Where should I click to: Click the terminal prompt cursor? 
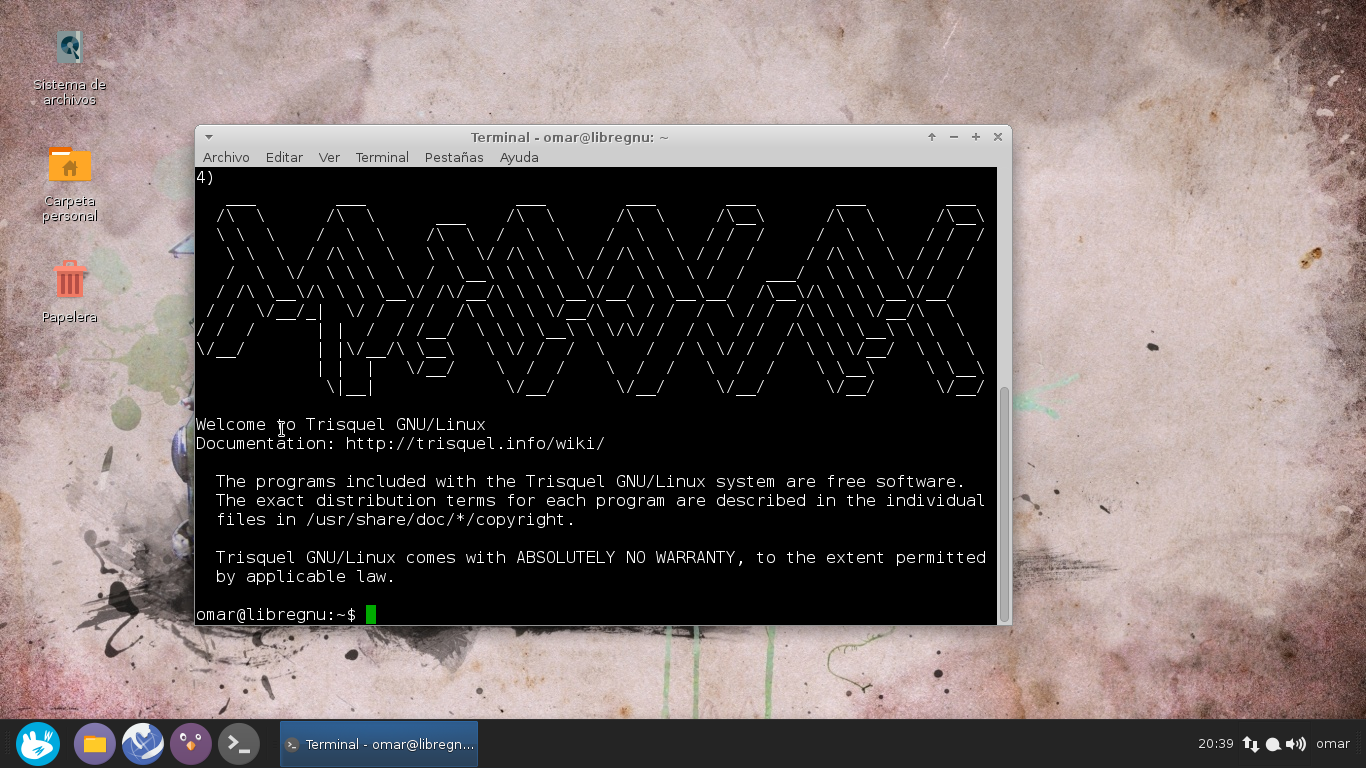point(371,614)
